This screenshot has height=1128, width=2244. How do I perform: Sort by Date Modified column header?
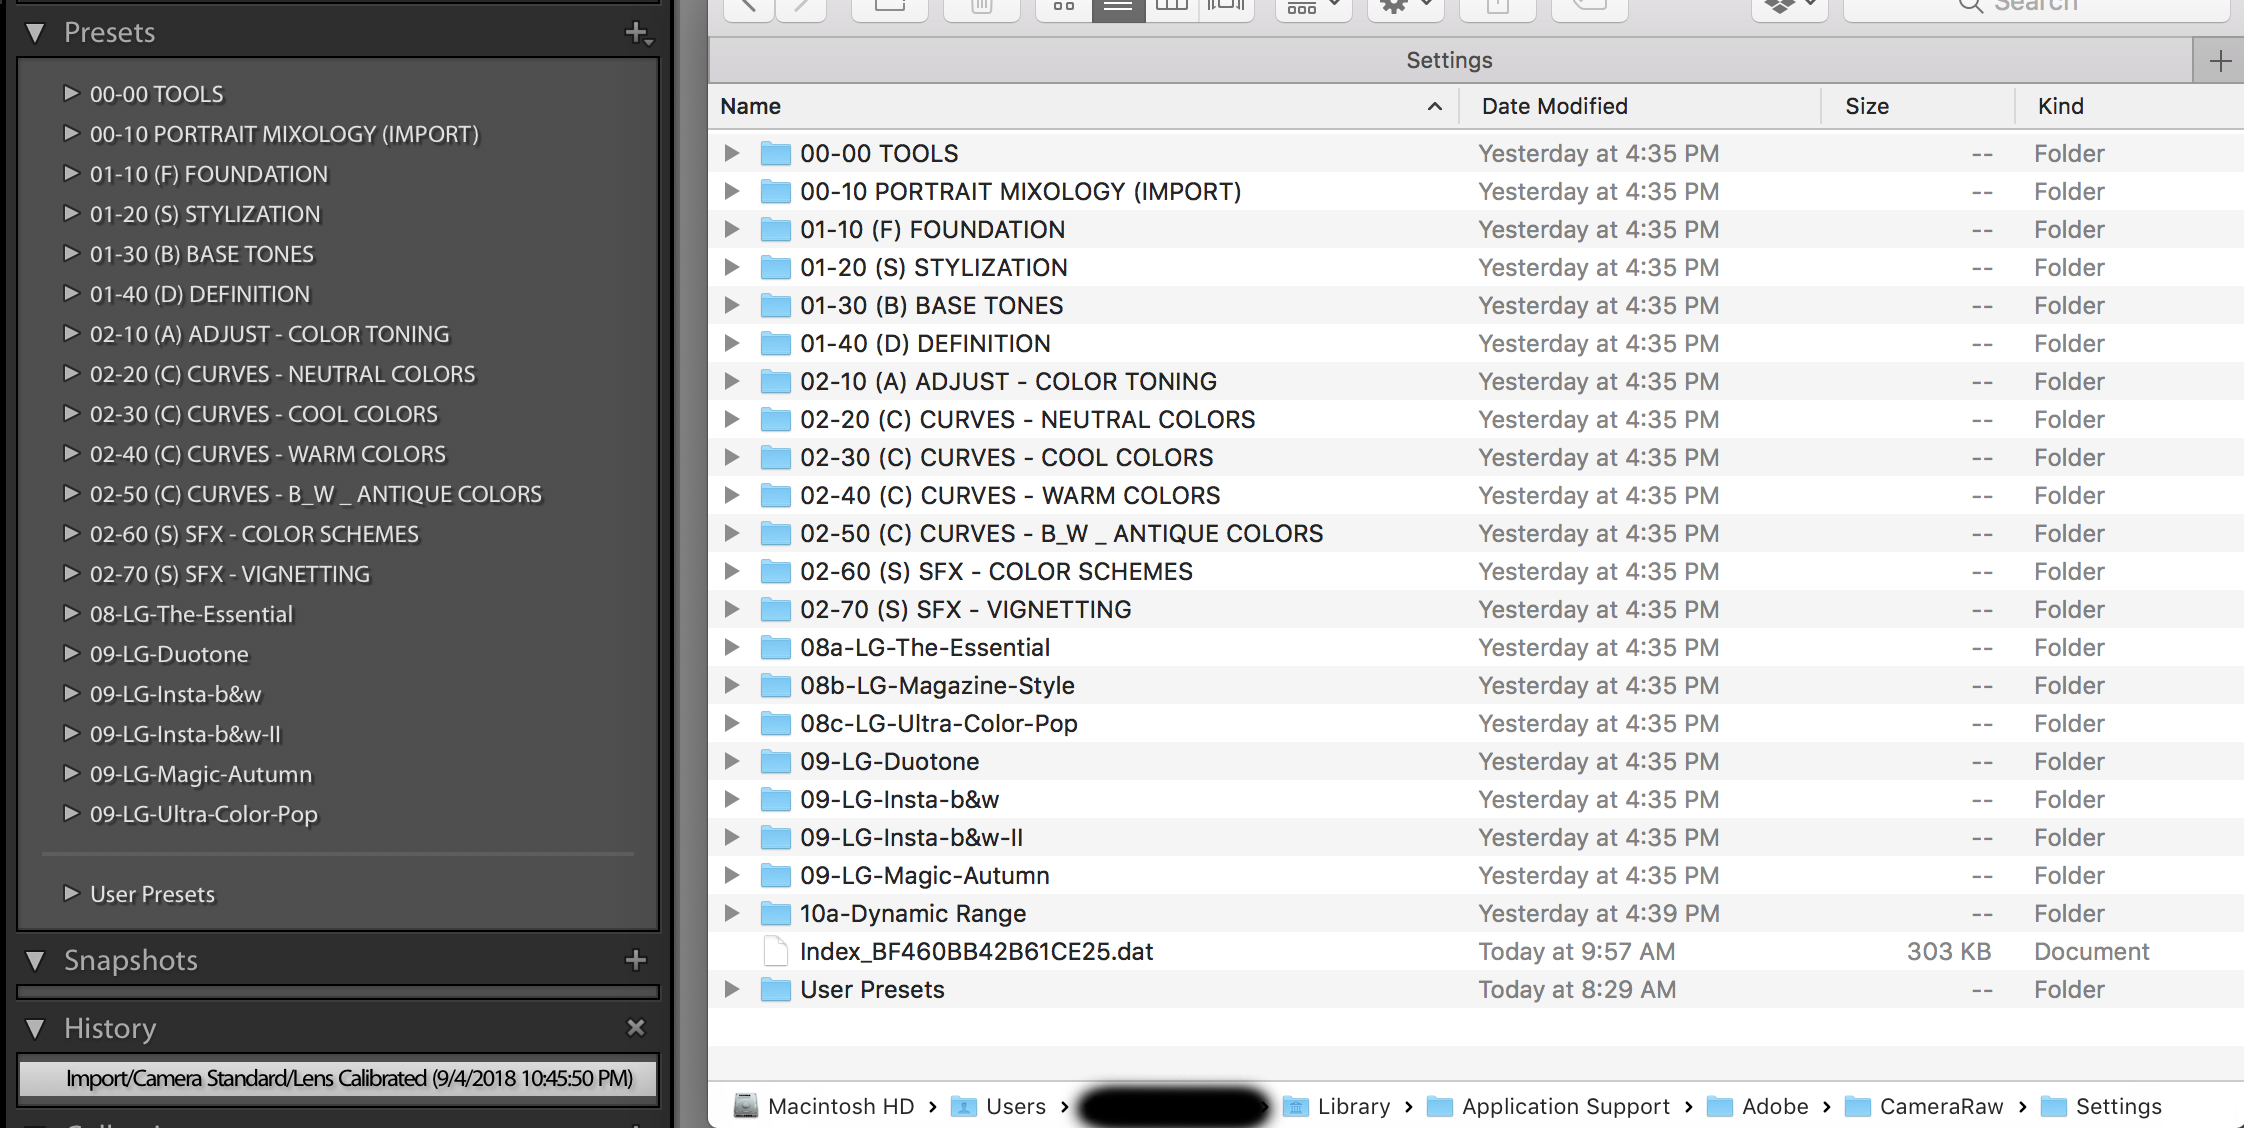point(1554,106)
